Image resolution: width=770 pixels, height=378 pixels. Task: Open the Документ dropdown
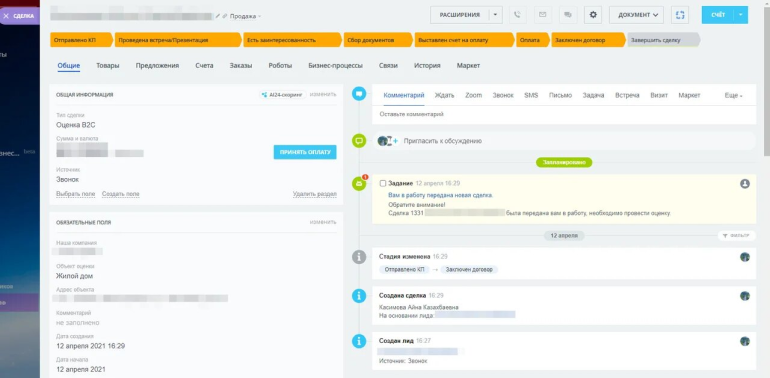pos(636,15)
